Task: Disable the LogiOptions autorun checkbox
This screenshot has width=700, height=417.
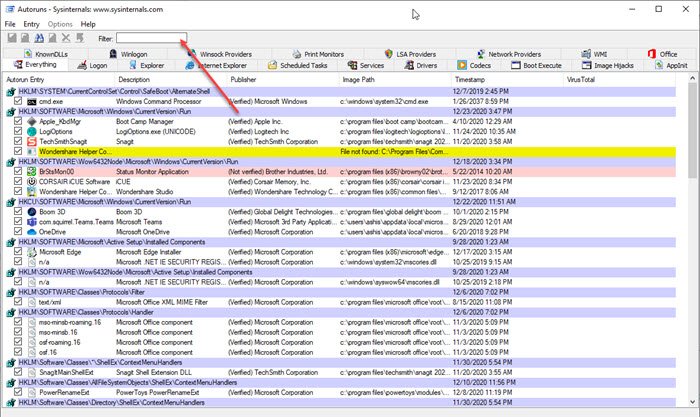Action: click(x=18, y=131)
